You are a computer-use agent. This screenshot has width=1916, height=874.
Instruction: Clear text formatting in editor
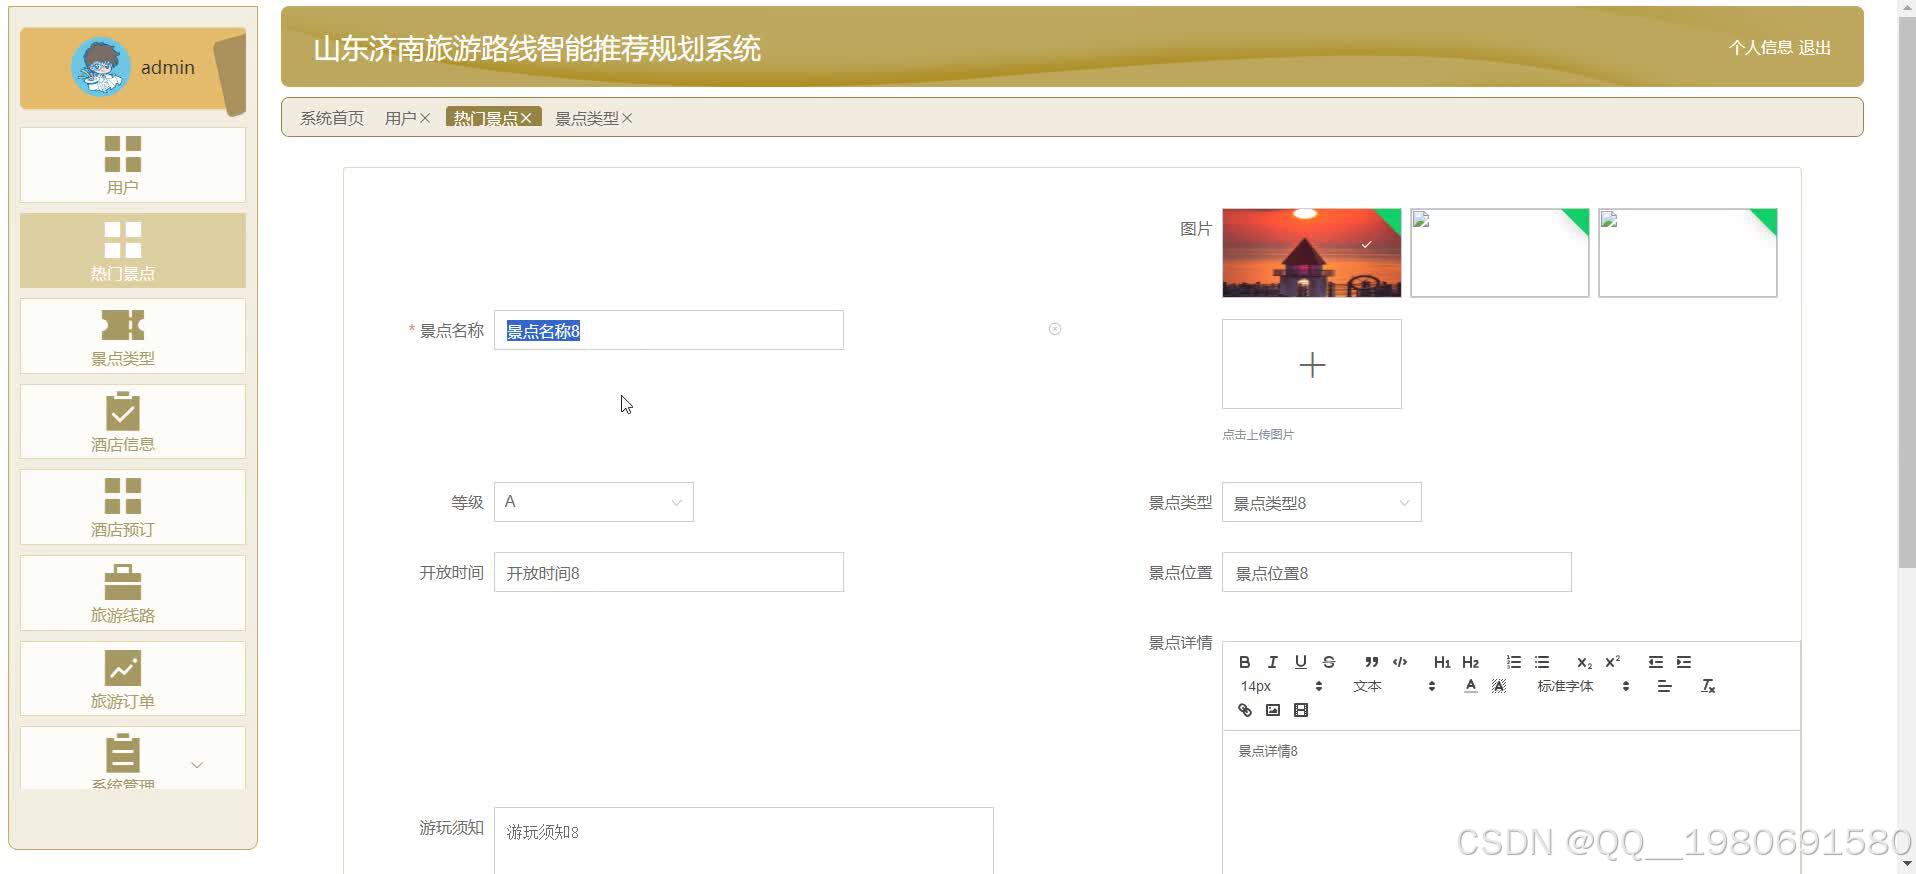[x=1708, y=686]
